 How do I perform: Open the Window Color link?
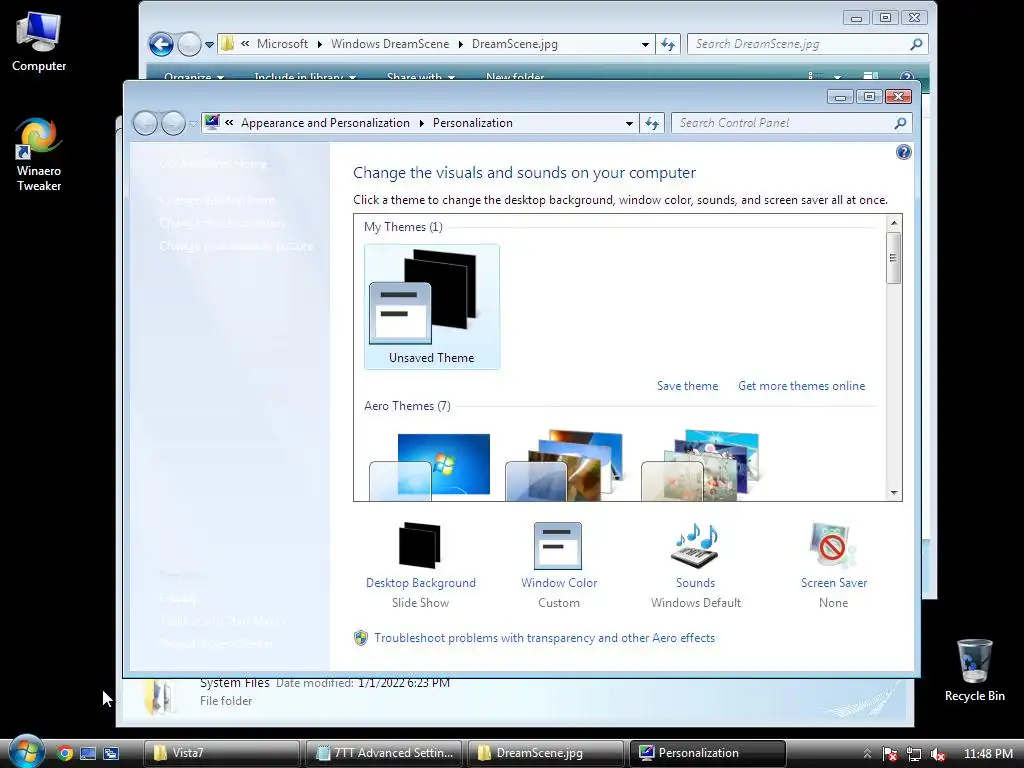[559, 583]
